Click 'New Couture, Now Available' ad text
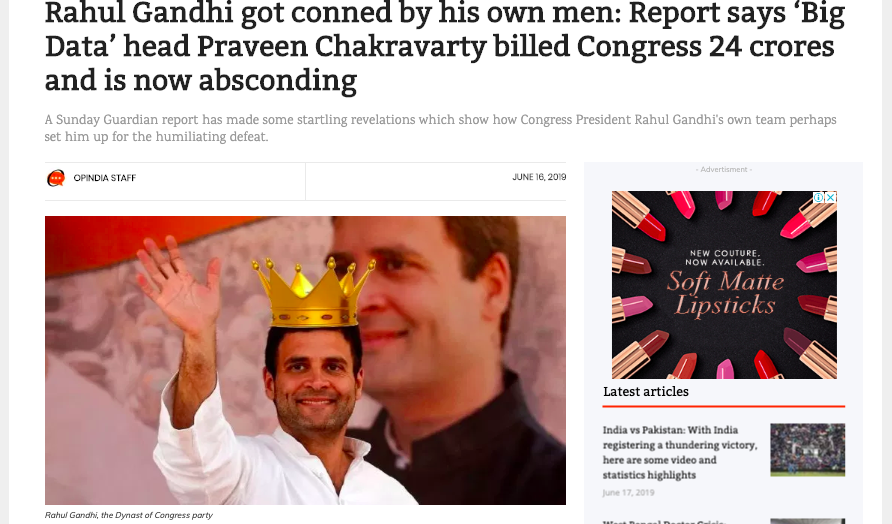 [x=724, y=258]
